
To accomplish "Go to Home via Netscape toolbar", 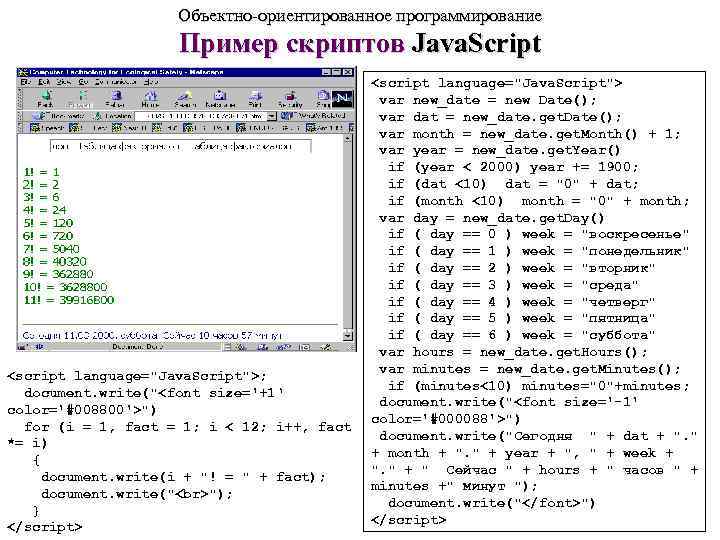I will click(x=150, y=98).
